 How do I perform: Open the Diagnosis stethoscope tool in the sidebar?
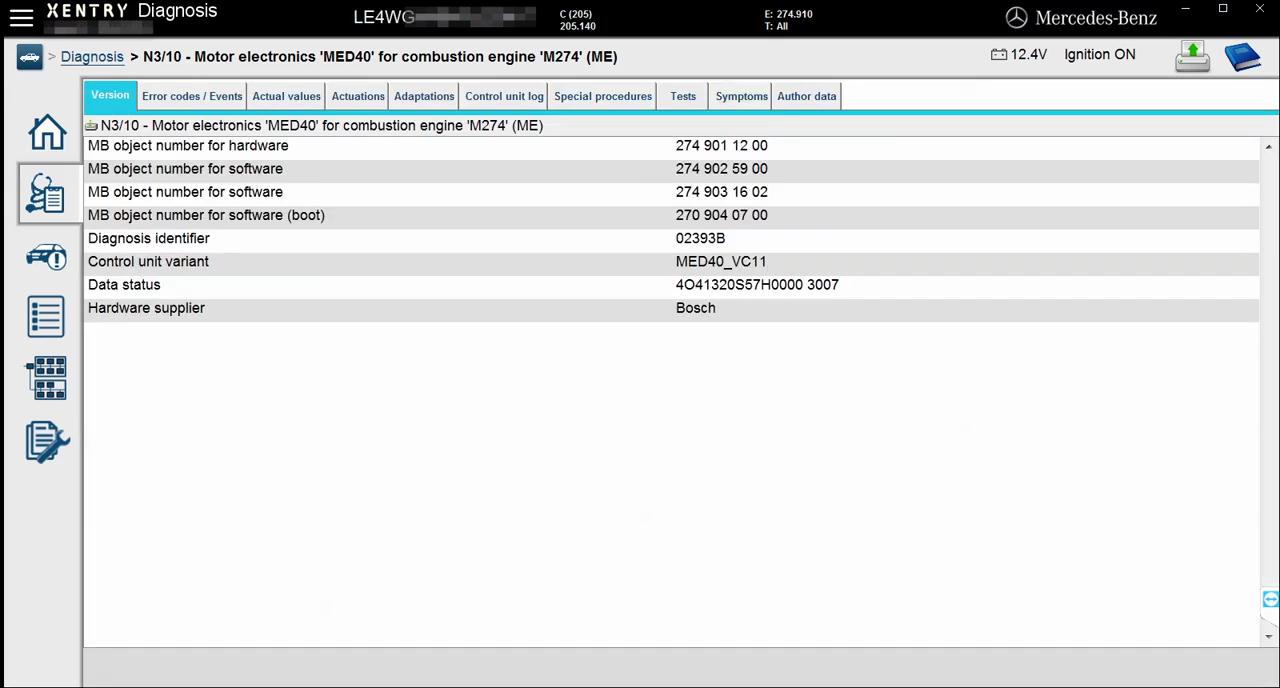47,194
